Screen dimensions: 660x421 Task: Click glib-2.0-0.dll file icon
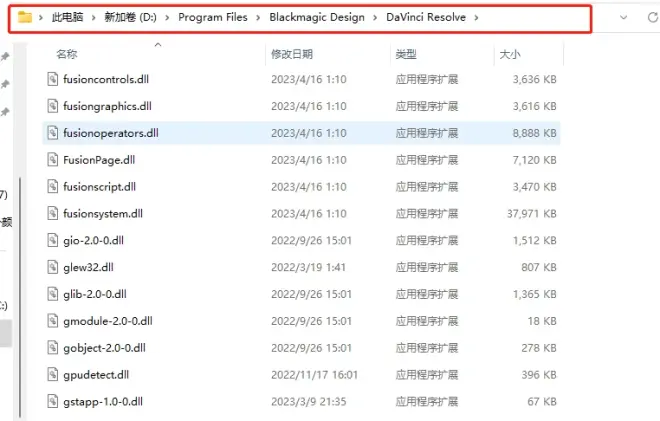click(x=53, y=294)
